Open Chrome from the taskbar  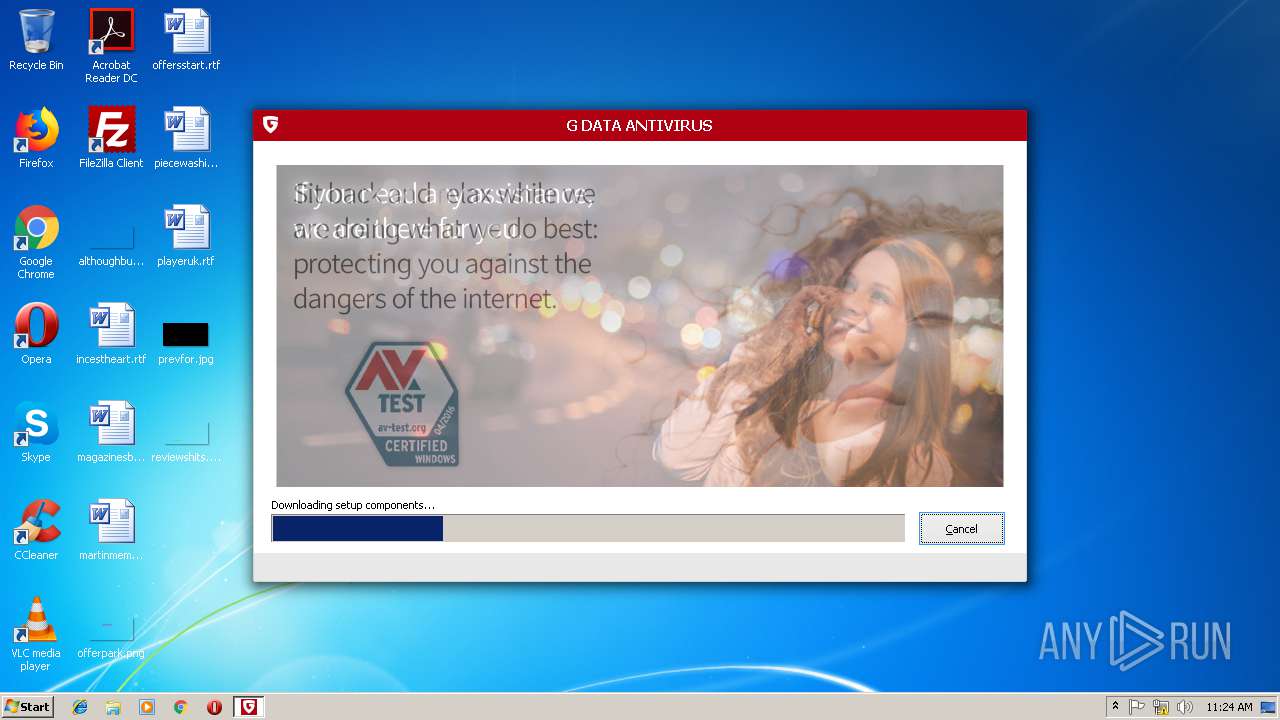click(181, 707)
